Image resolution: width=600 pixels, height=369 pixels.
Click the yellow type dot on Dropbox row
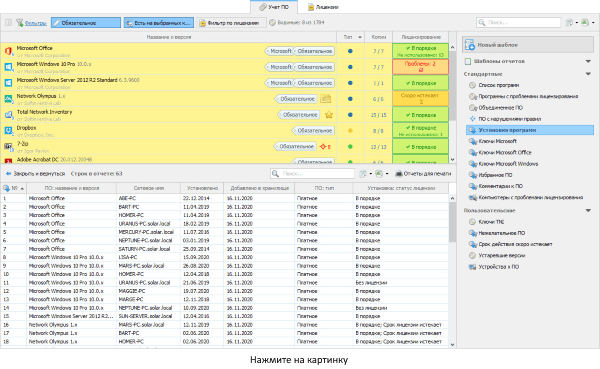tap(350, 131)
